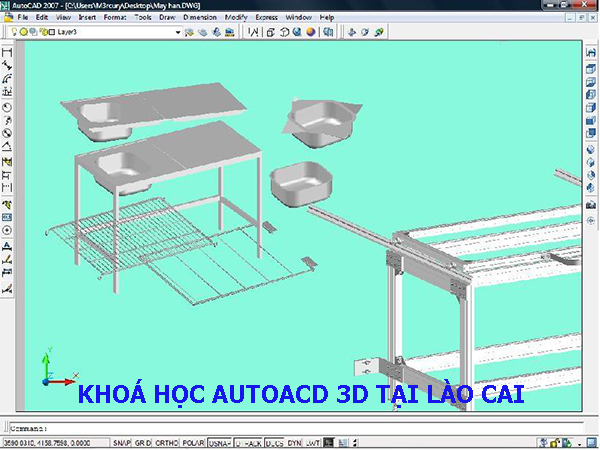Screen dimensions: 600x450
Task: Select the Dimension Edit tool
Action: coord(7,246)
